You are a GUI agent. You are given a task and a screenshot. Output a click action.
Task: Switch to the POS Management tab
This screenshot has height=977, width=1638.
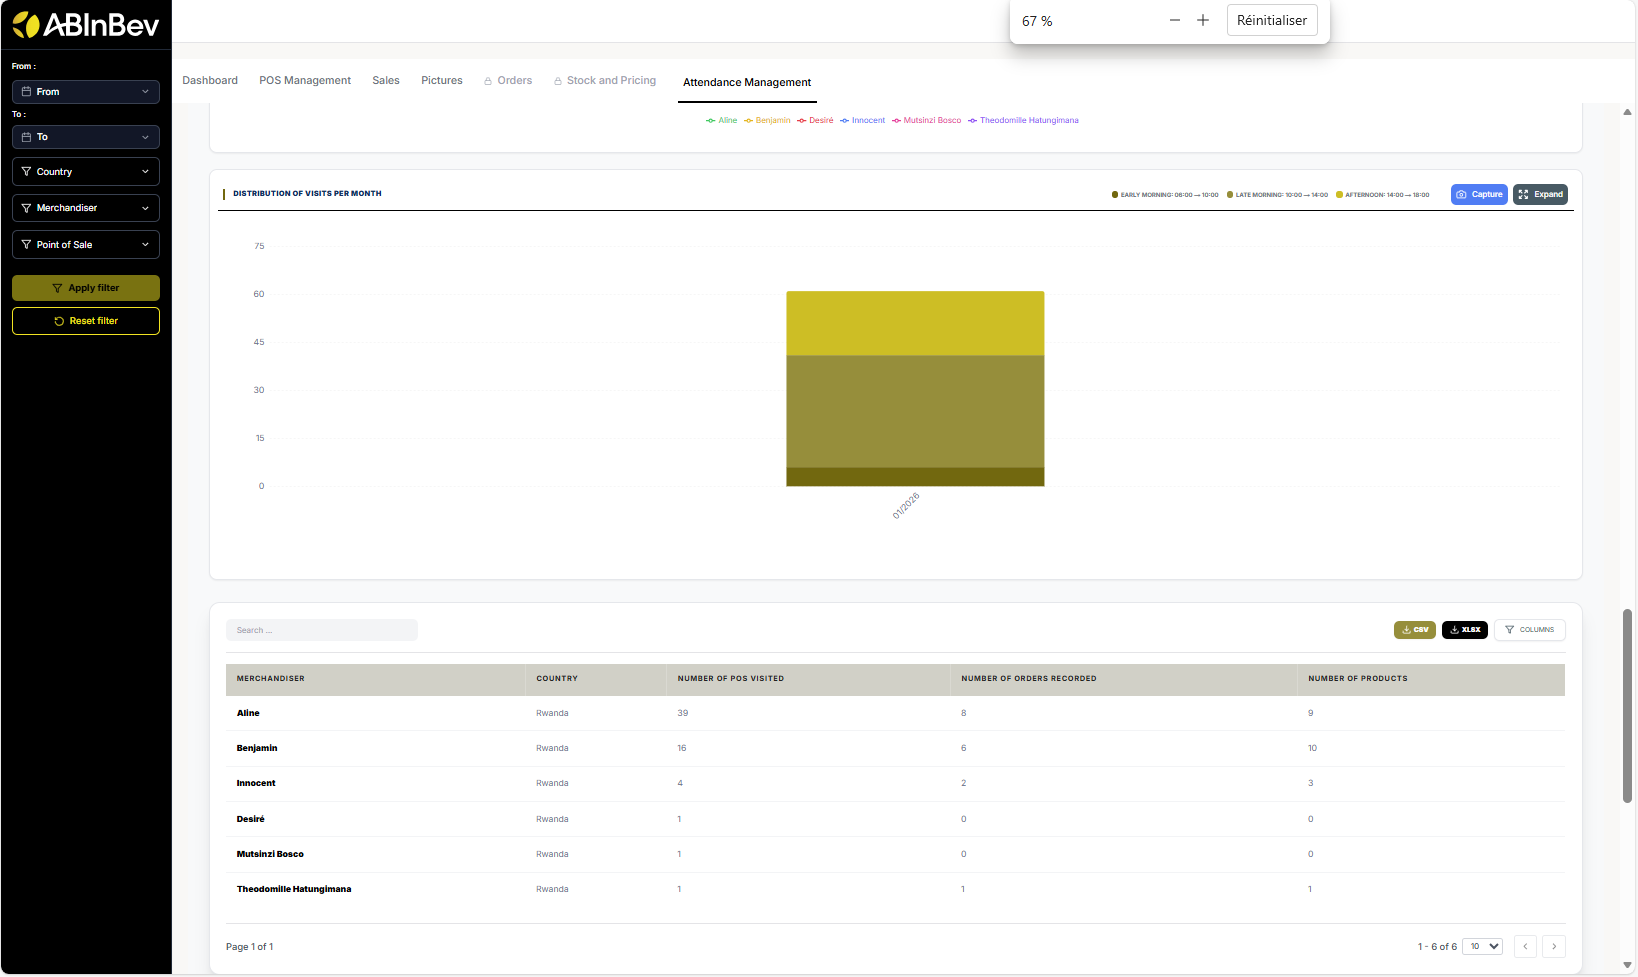305,81
